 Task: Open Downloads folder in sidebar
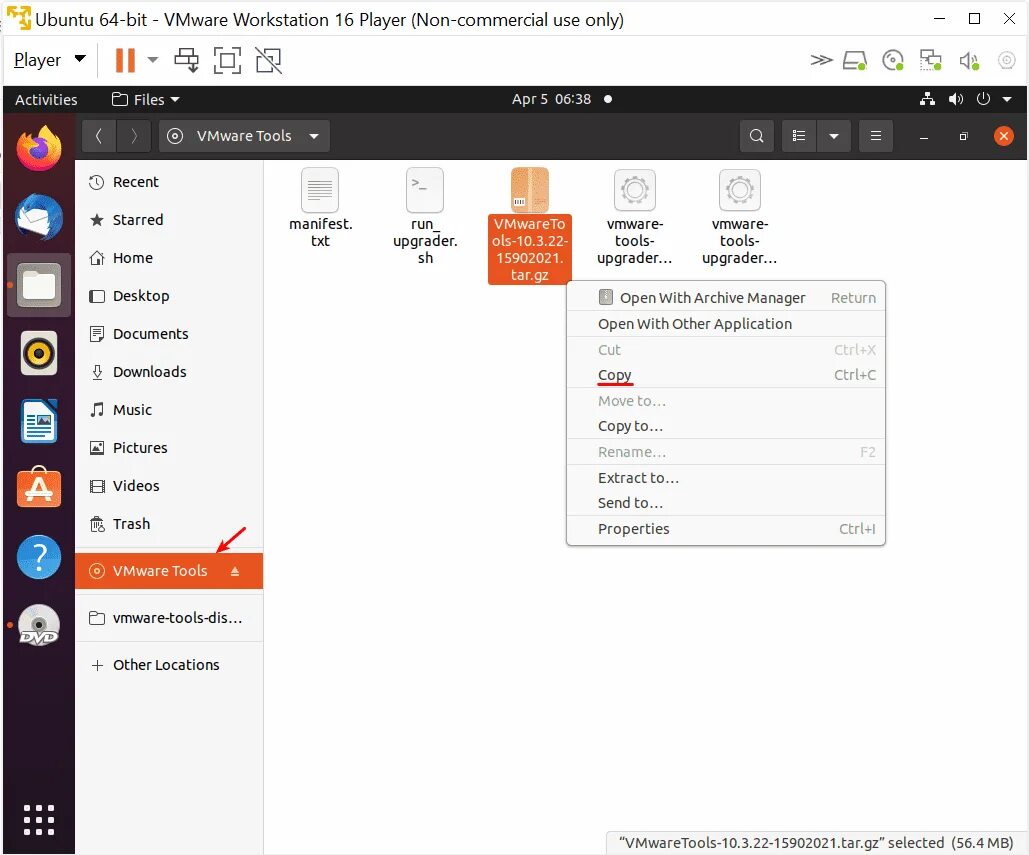pyautogui.click(x=169, y=372)
